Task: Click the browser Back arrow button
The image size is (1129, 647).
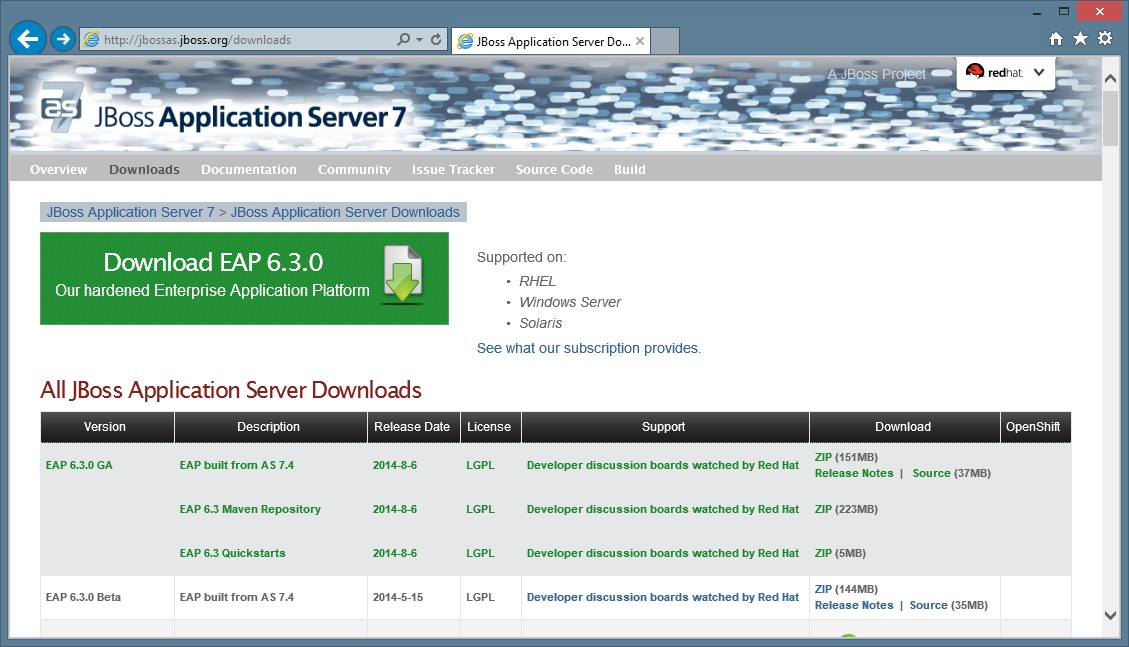Action: [x=28, y=39]
